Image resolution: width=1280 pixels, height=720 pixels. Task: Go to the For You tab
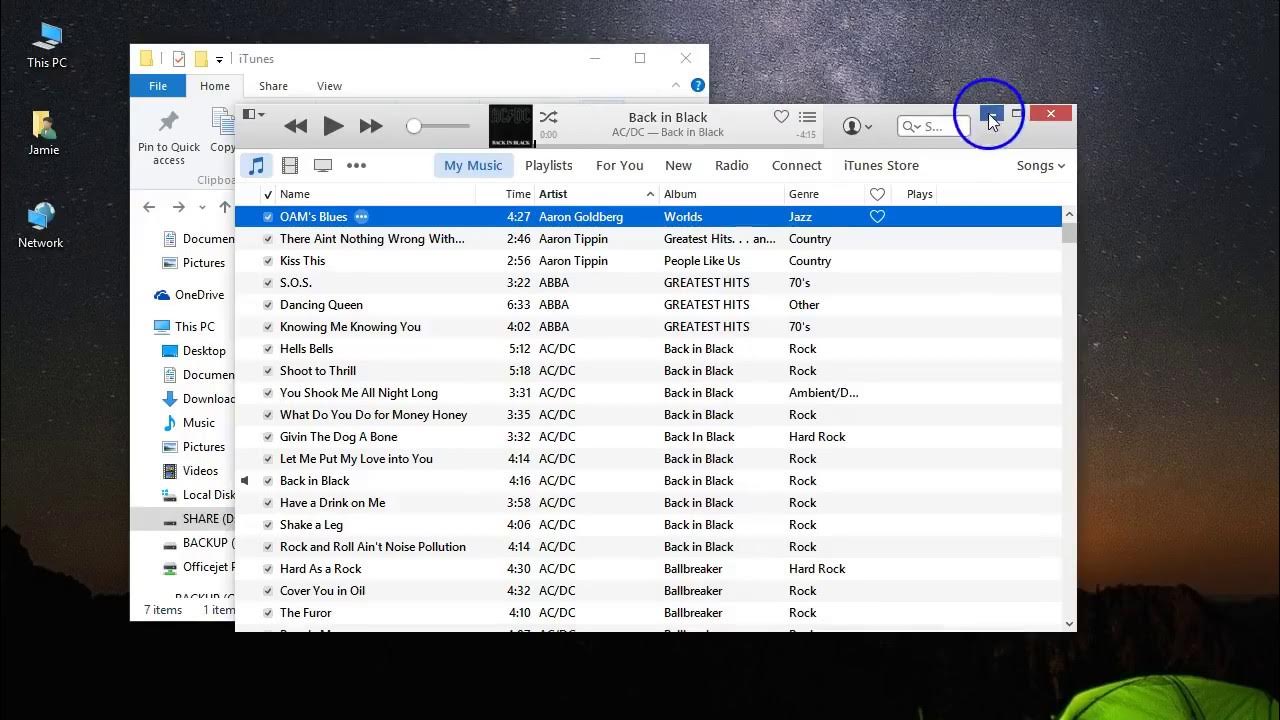pos(620,165)
